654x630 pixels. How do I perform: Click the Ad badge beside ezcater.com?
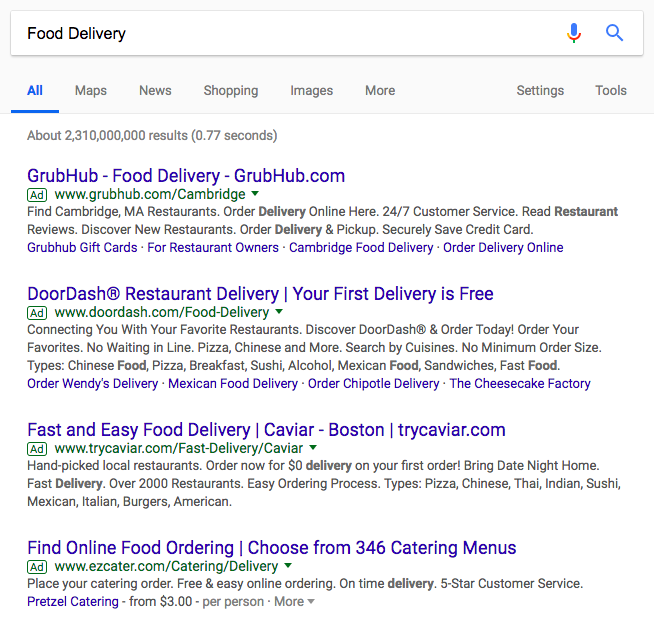[37, 566]
